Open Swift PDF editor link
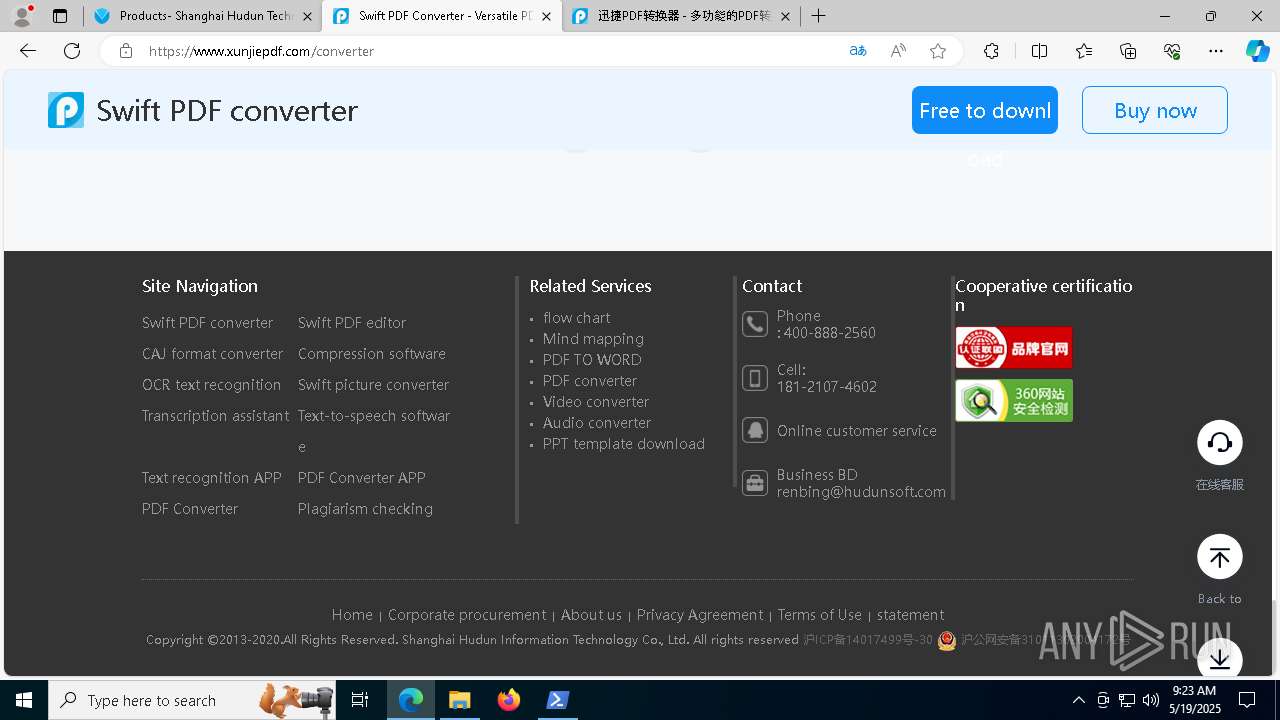Viewport: 1280px width, 720px height. (352, 323)
